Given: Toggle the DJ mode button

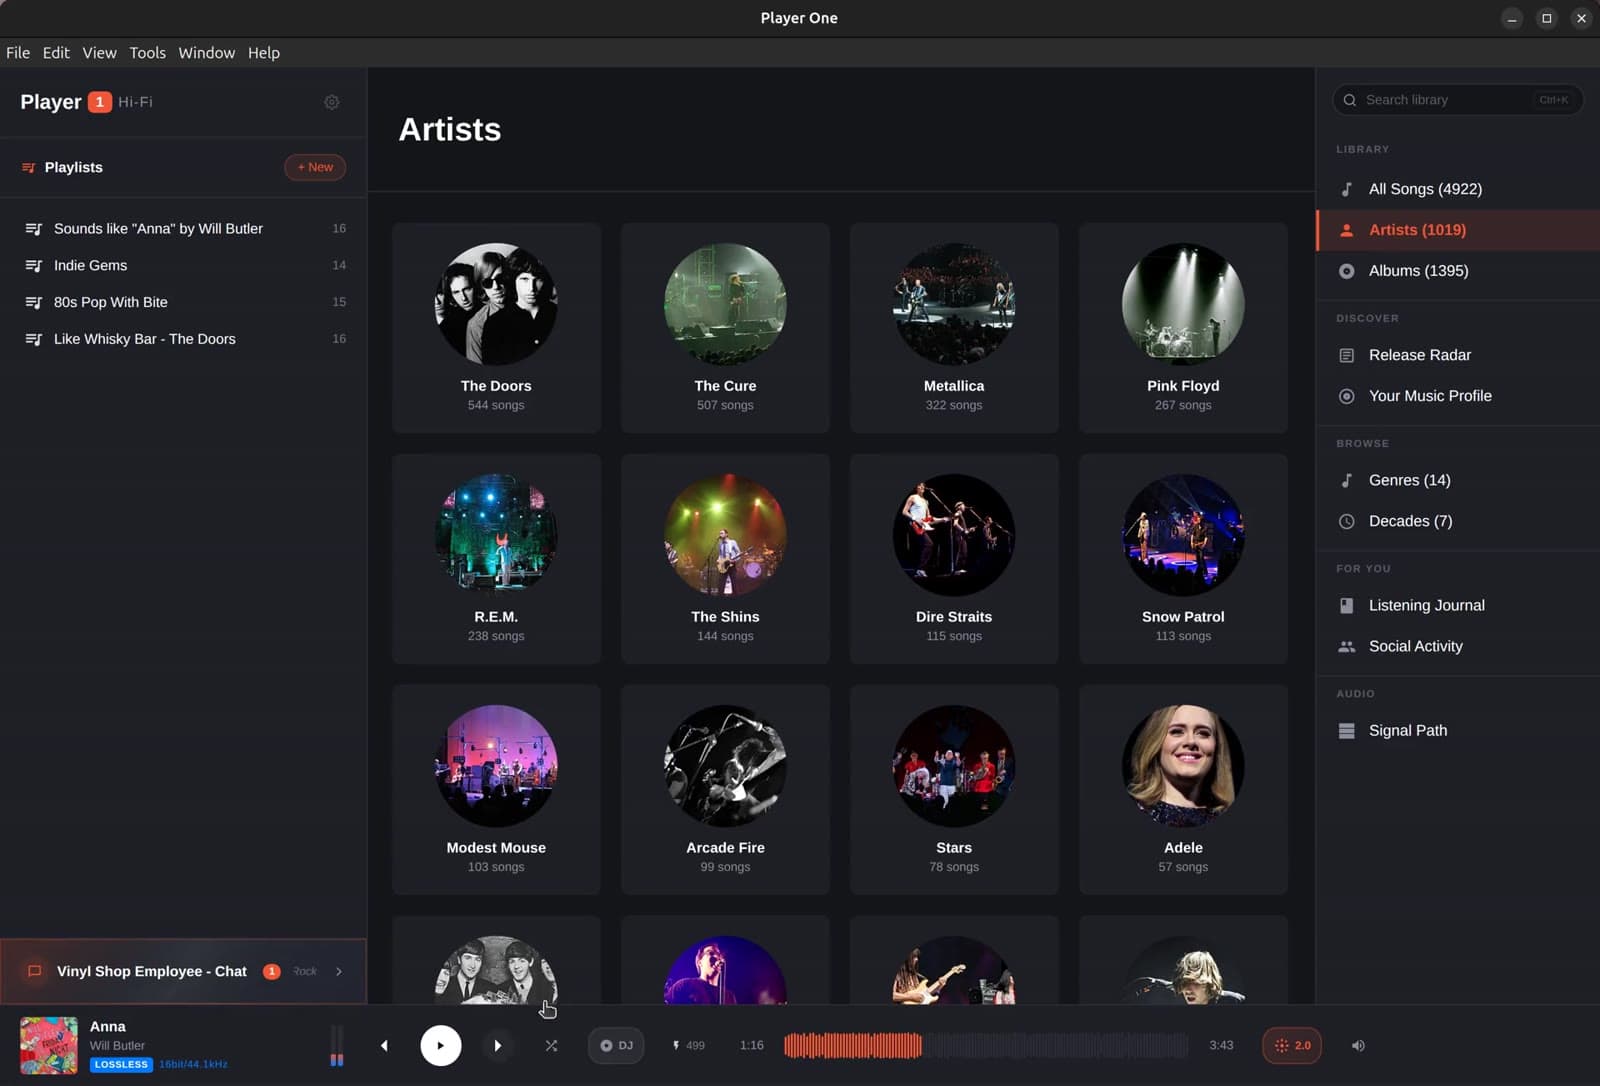Looking at the screenshot, I should pos(616,1045).
